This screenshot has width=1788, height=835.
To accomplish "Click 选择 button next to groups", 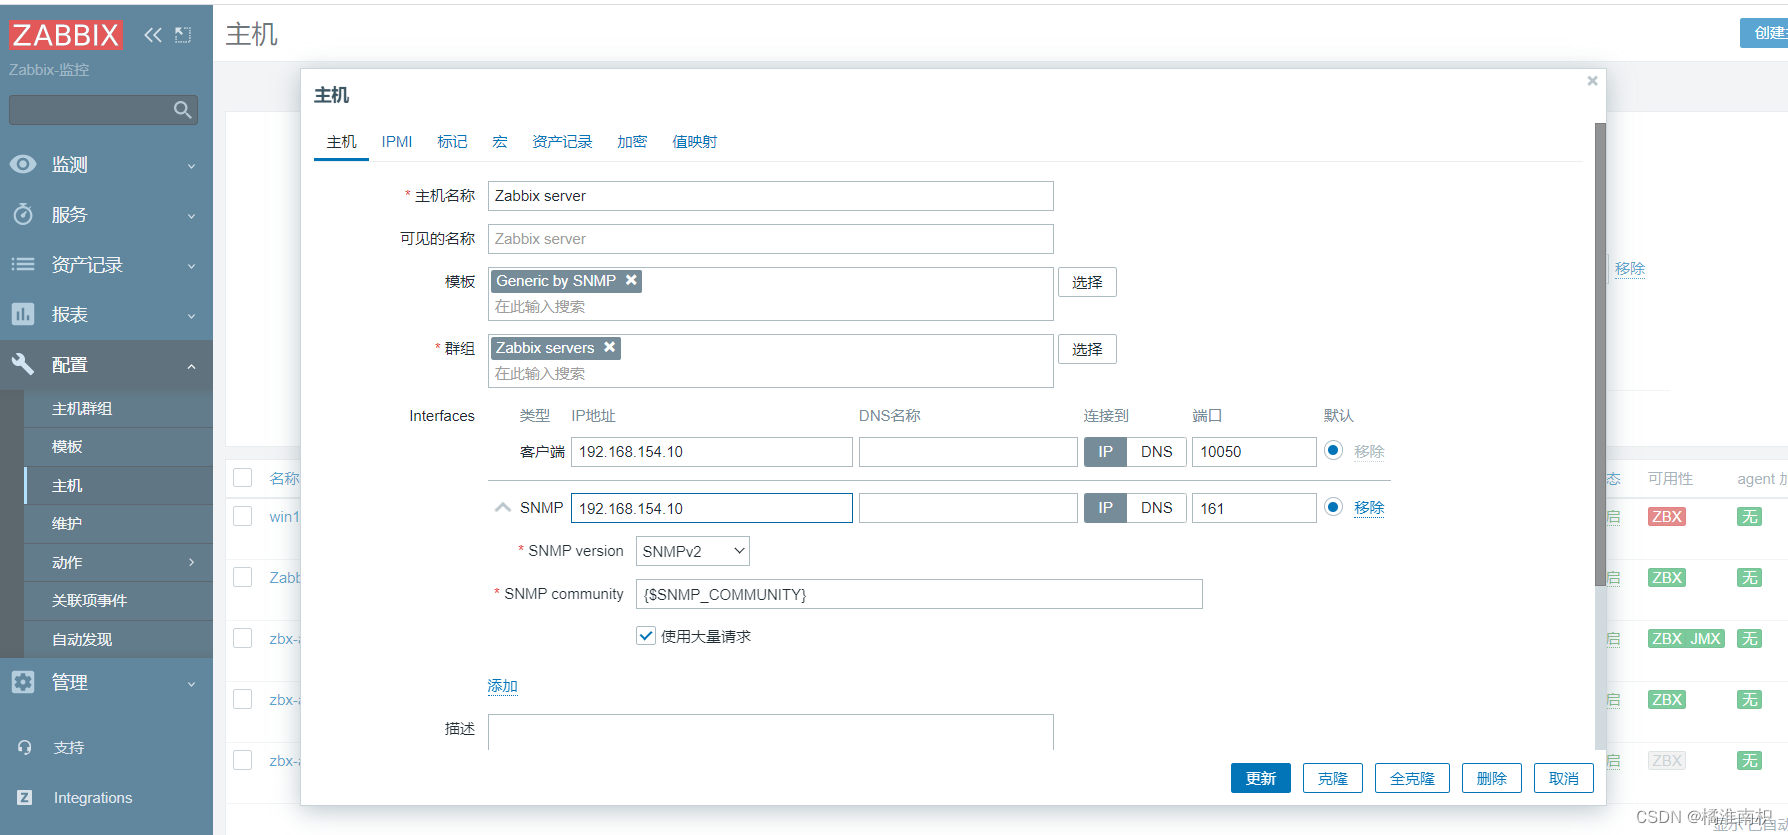I will 1087,349.
